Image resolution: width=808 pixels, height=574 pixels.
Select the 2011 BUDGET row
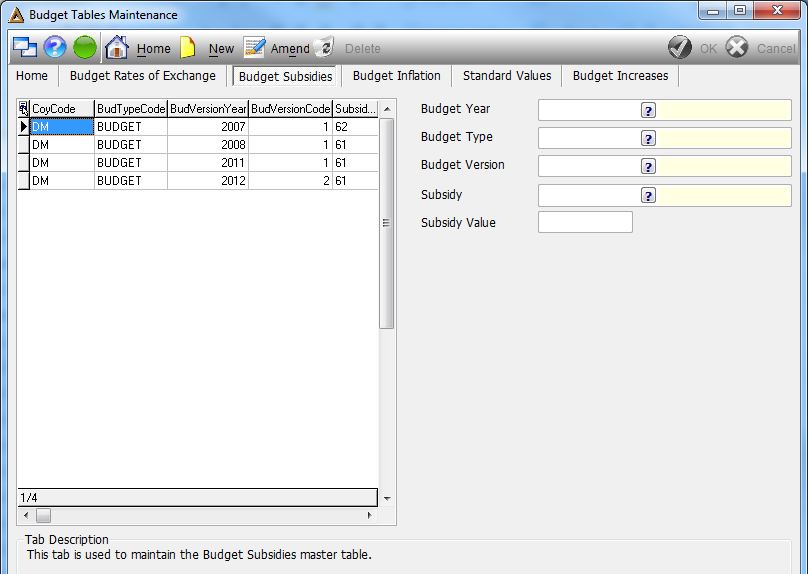coord(198,163)
